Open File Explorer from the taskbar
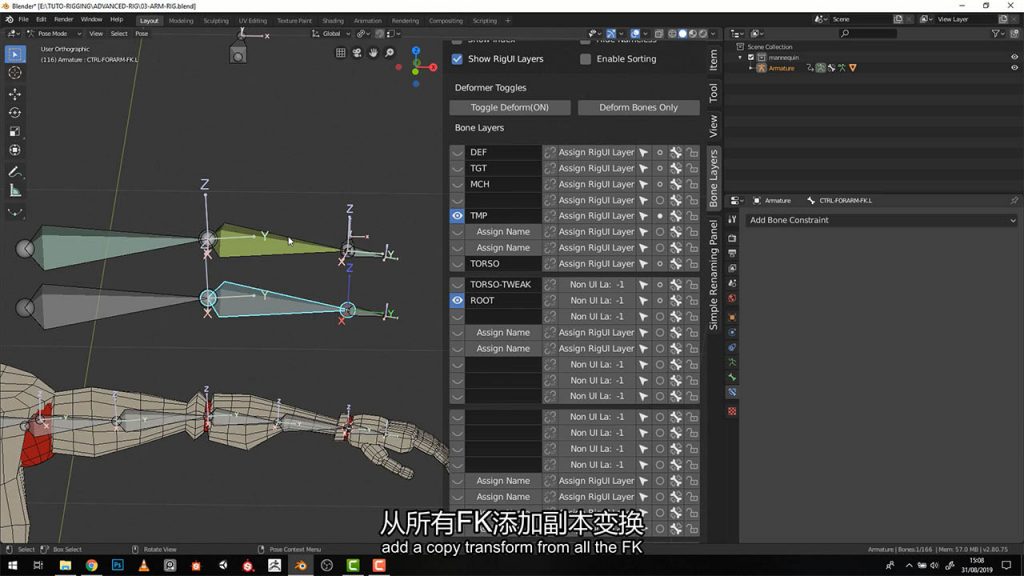This screenshot has height=576, width=1024. click(65, 566)
